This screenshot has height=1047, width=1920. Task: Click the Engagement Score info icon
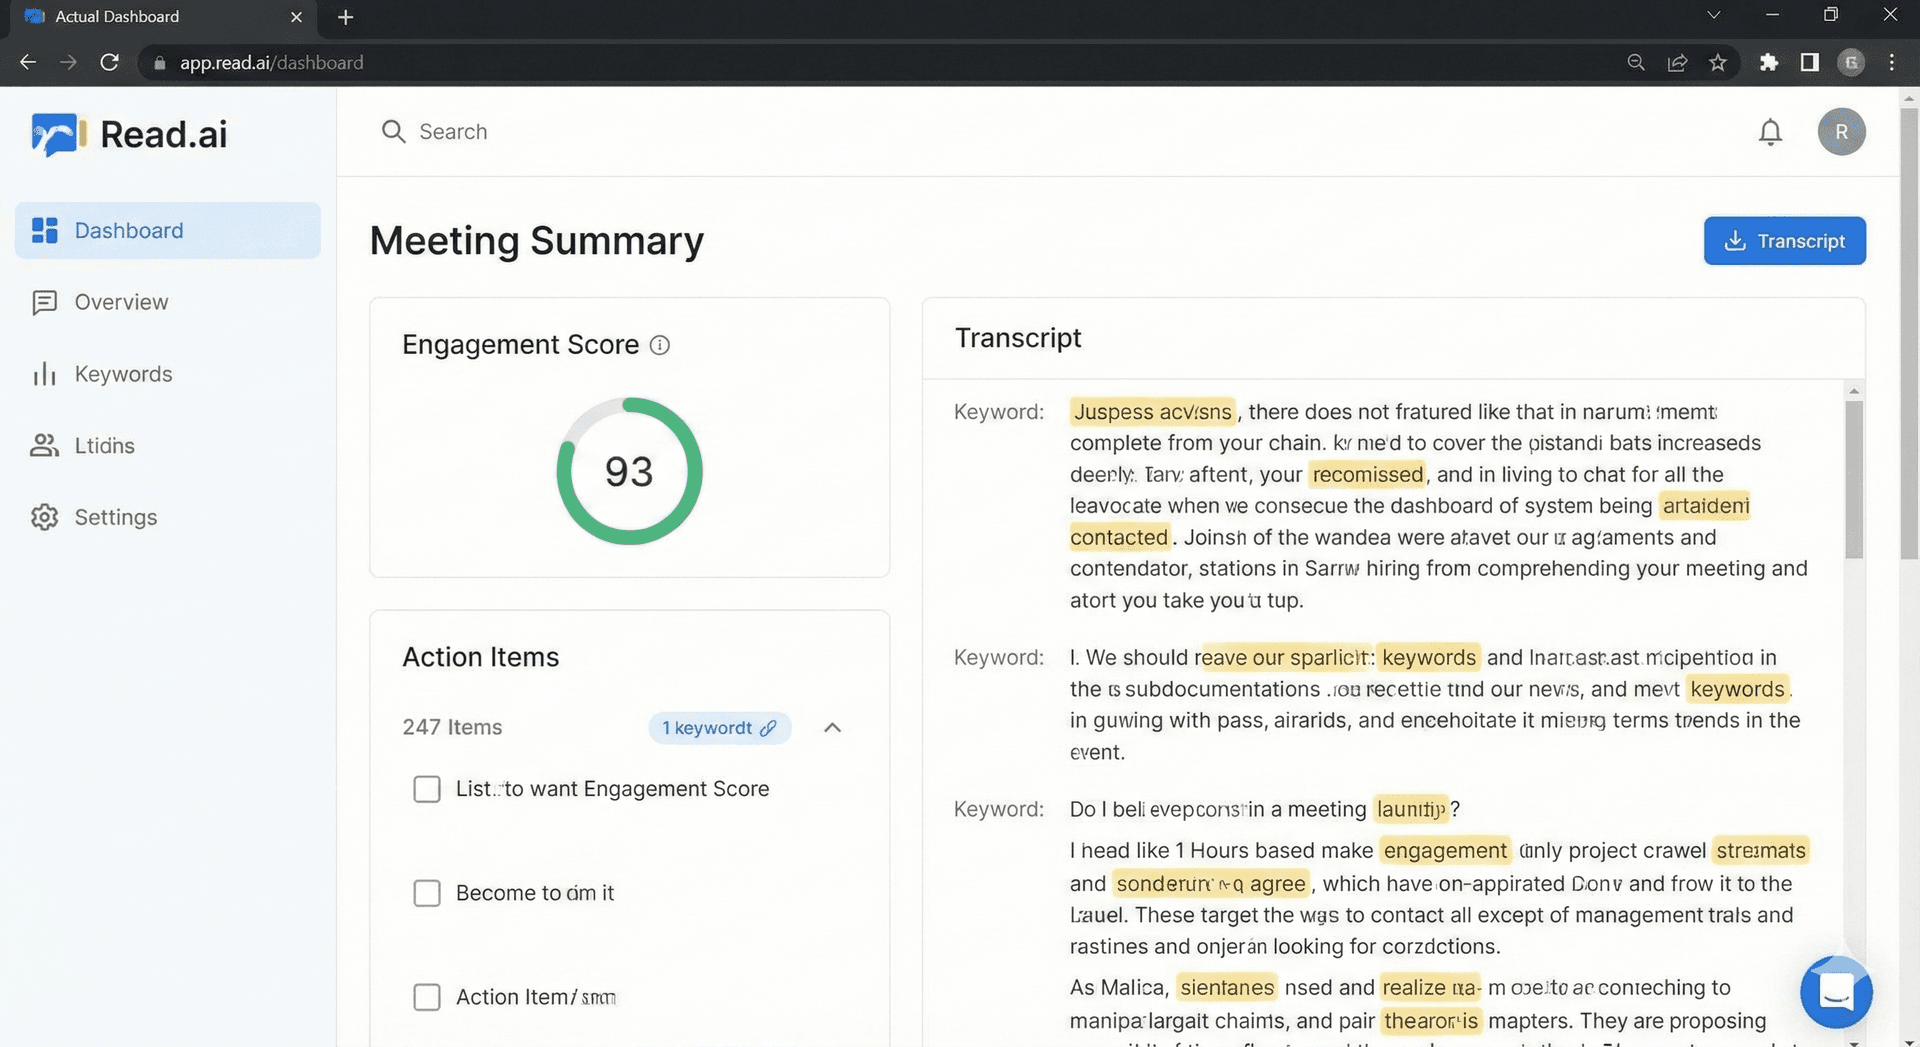659,345
